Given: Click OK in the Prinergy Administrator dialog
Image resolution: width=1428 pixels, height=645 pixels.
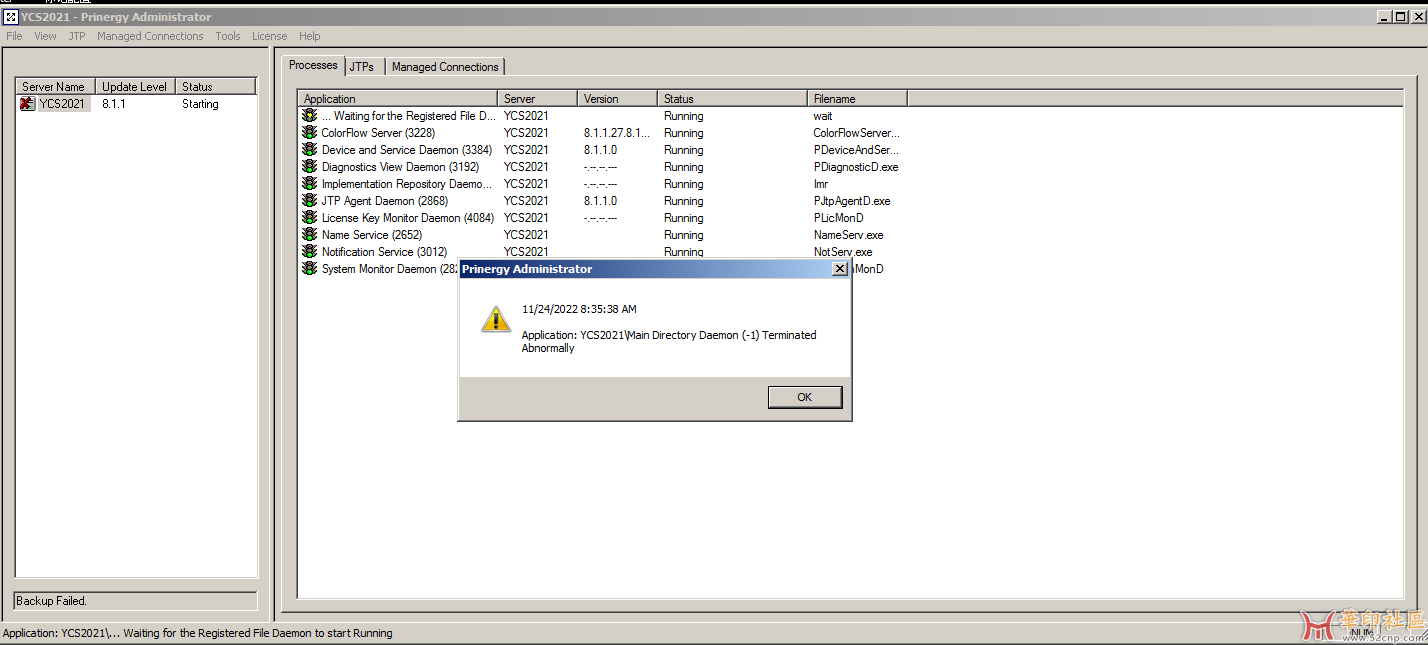Looking at the screenshot, I should click(x=805, y=397).
